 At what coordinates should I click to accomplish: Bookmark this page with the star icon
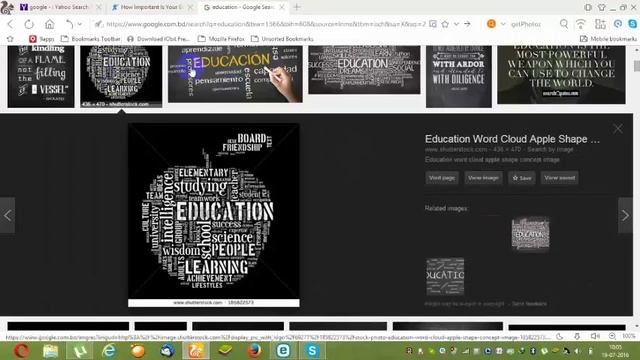pyautogui.click(x=445, y=24)
